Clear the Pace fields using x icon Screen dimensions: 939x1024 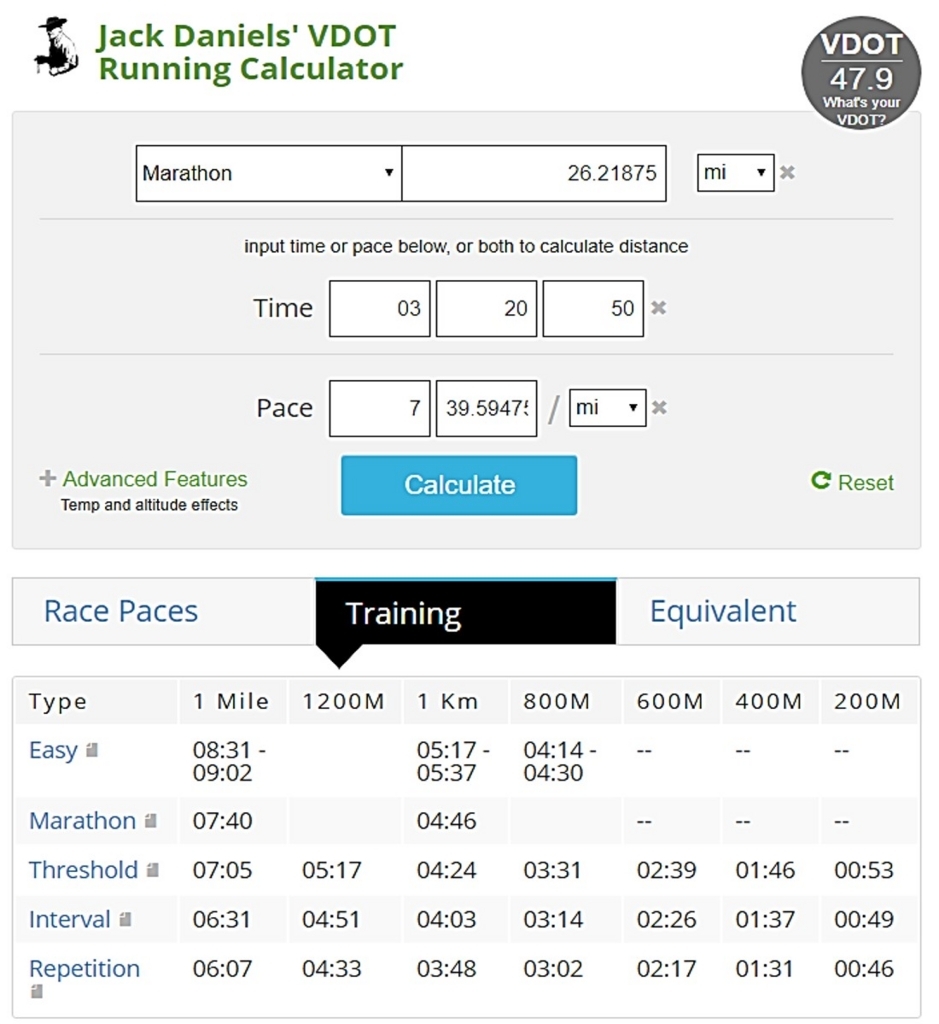click(659, 408)
